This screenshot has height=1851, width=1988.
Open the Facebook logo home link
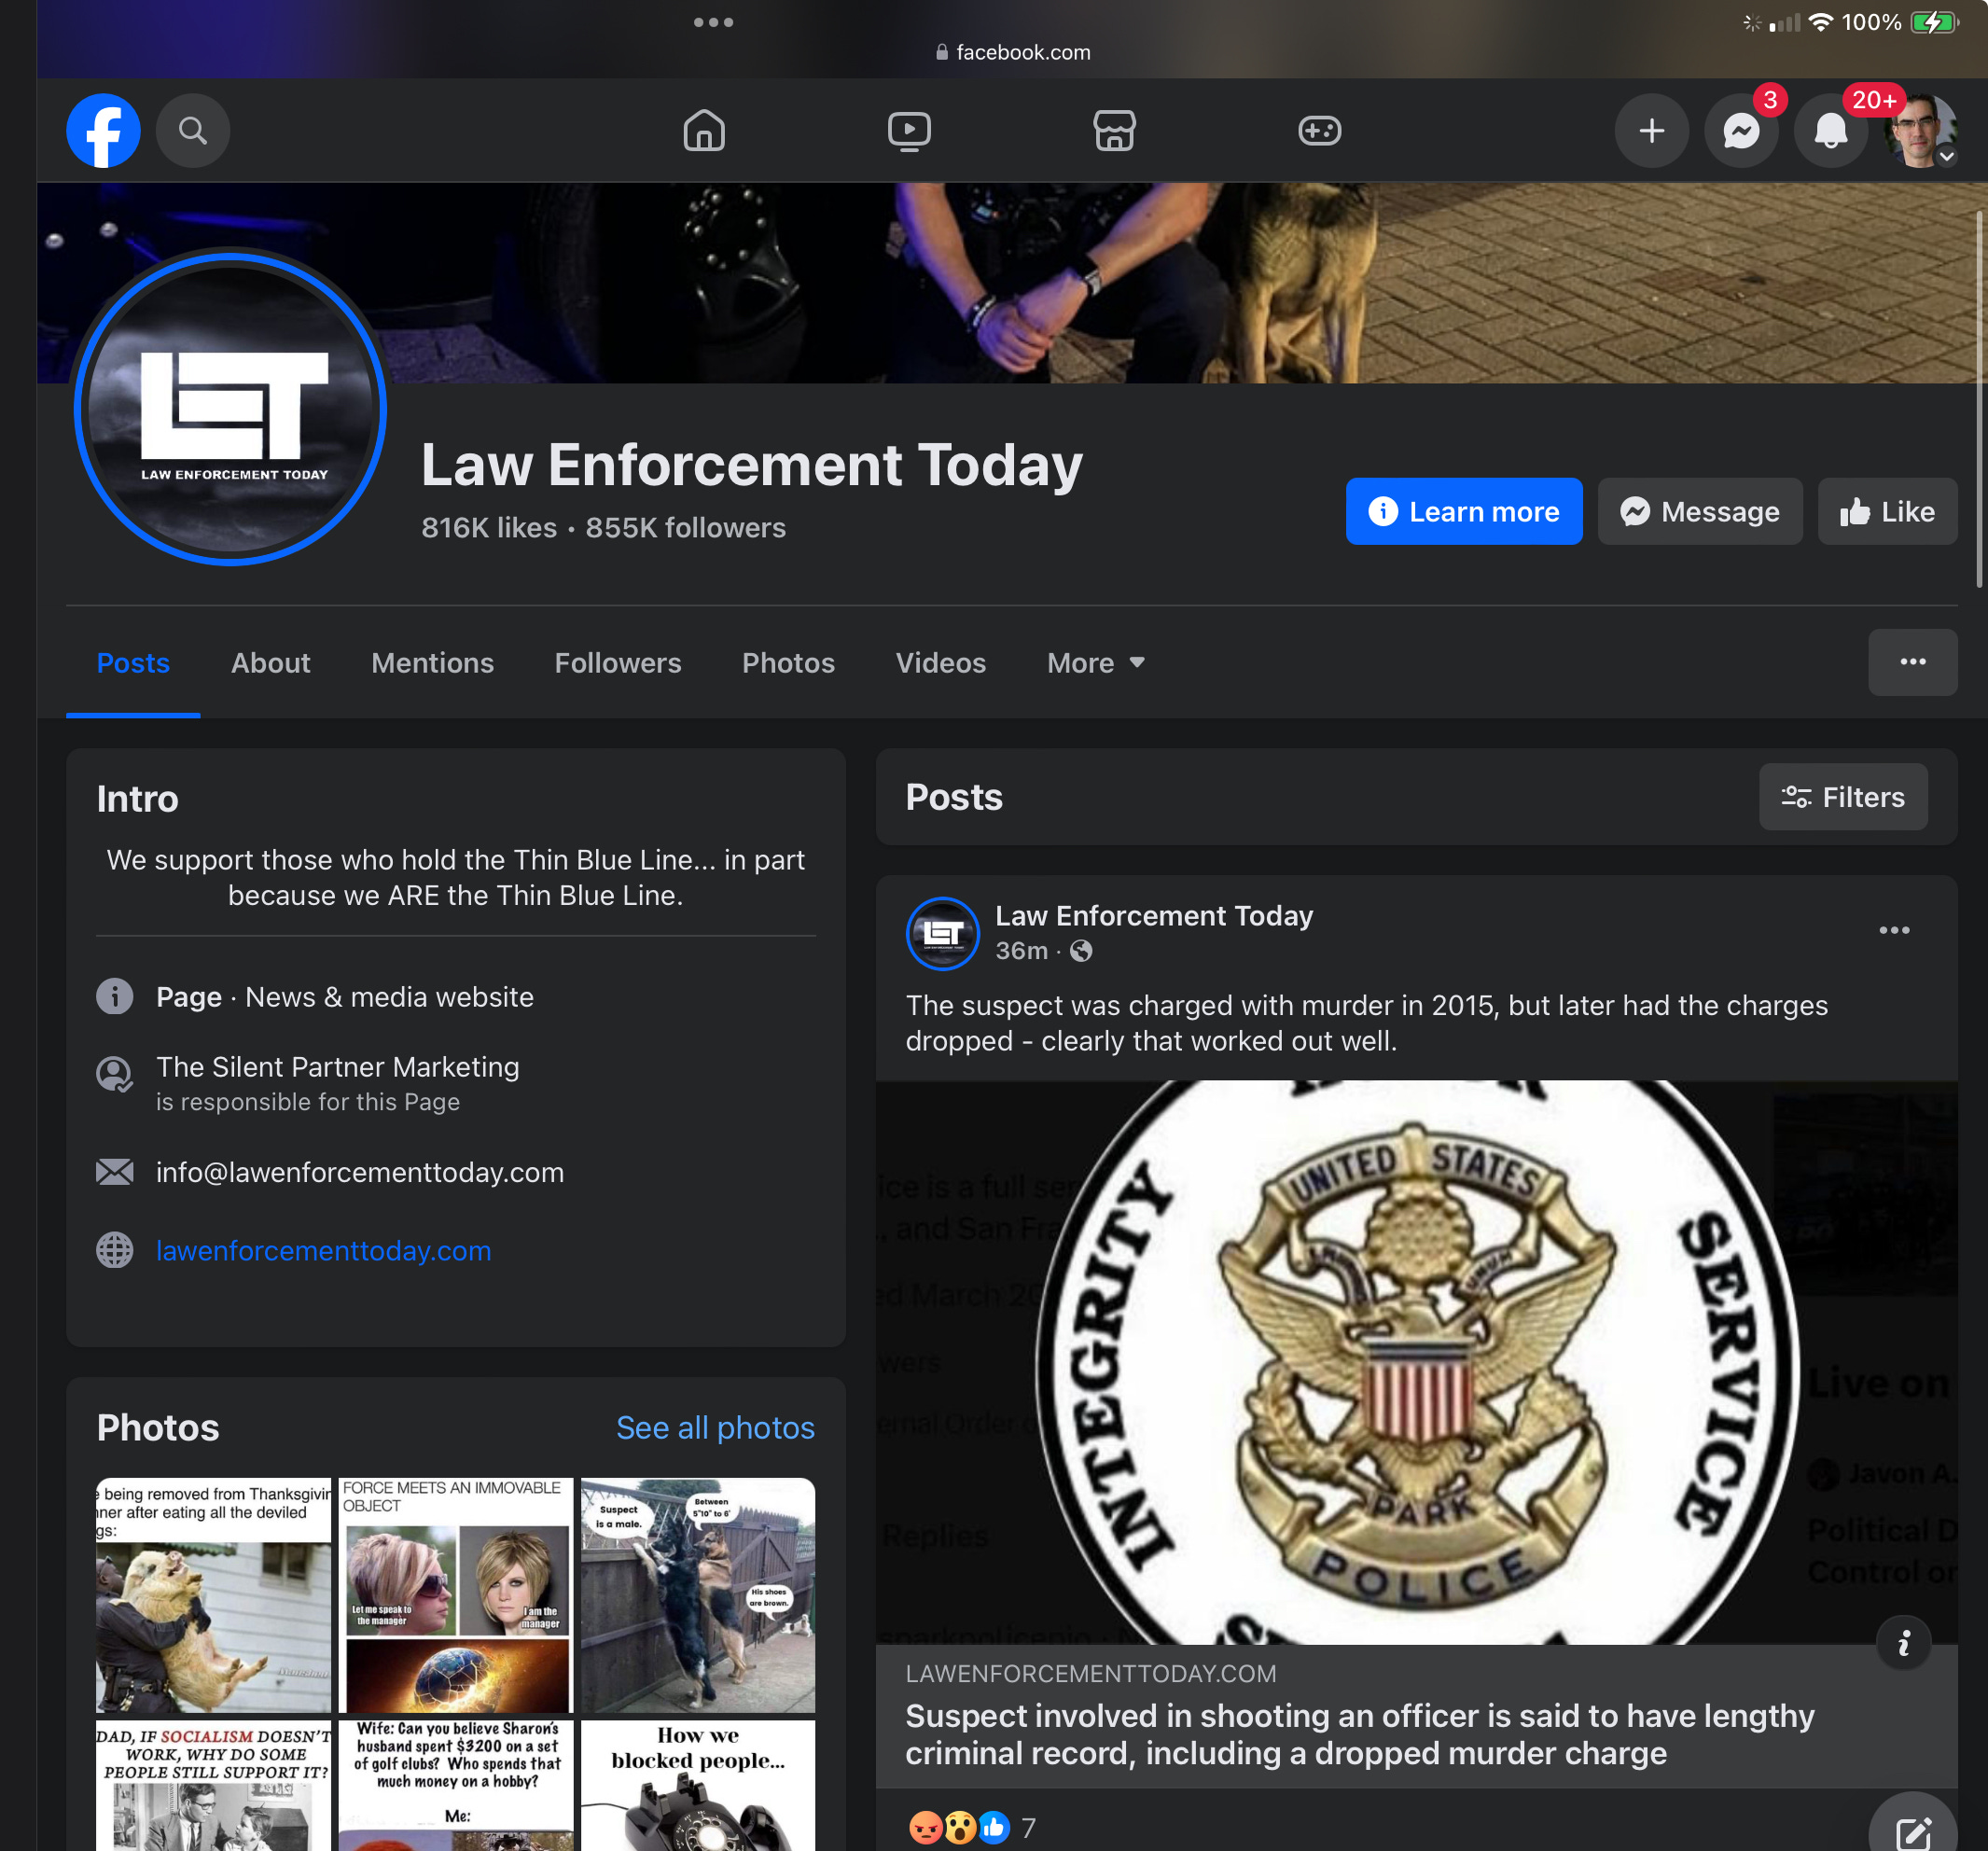[x=103, y=130]
